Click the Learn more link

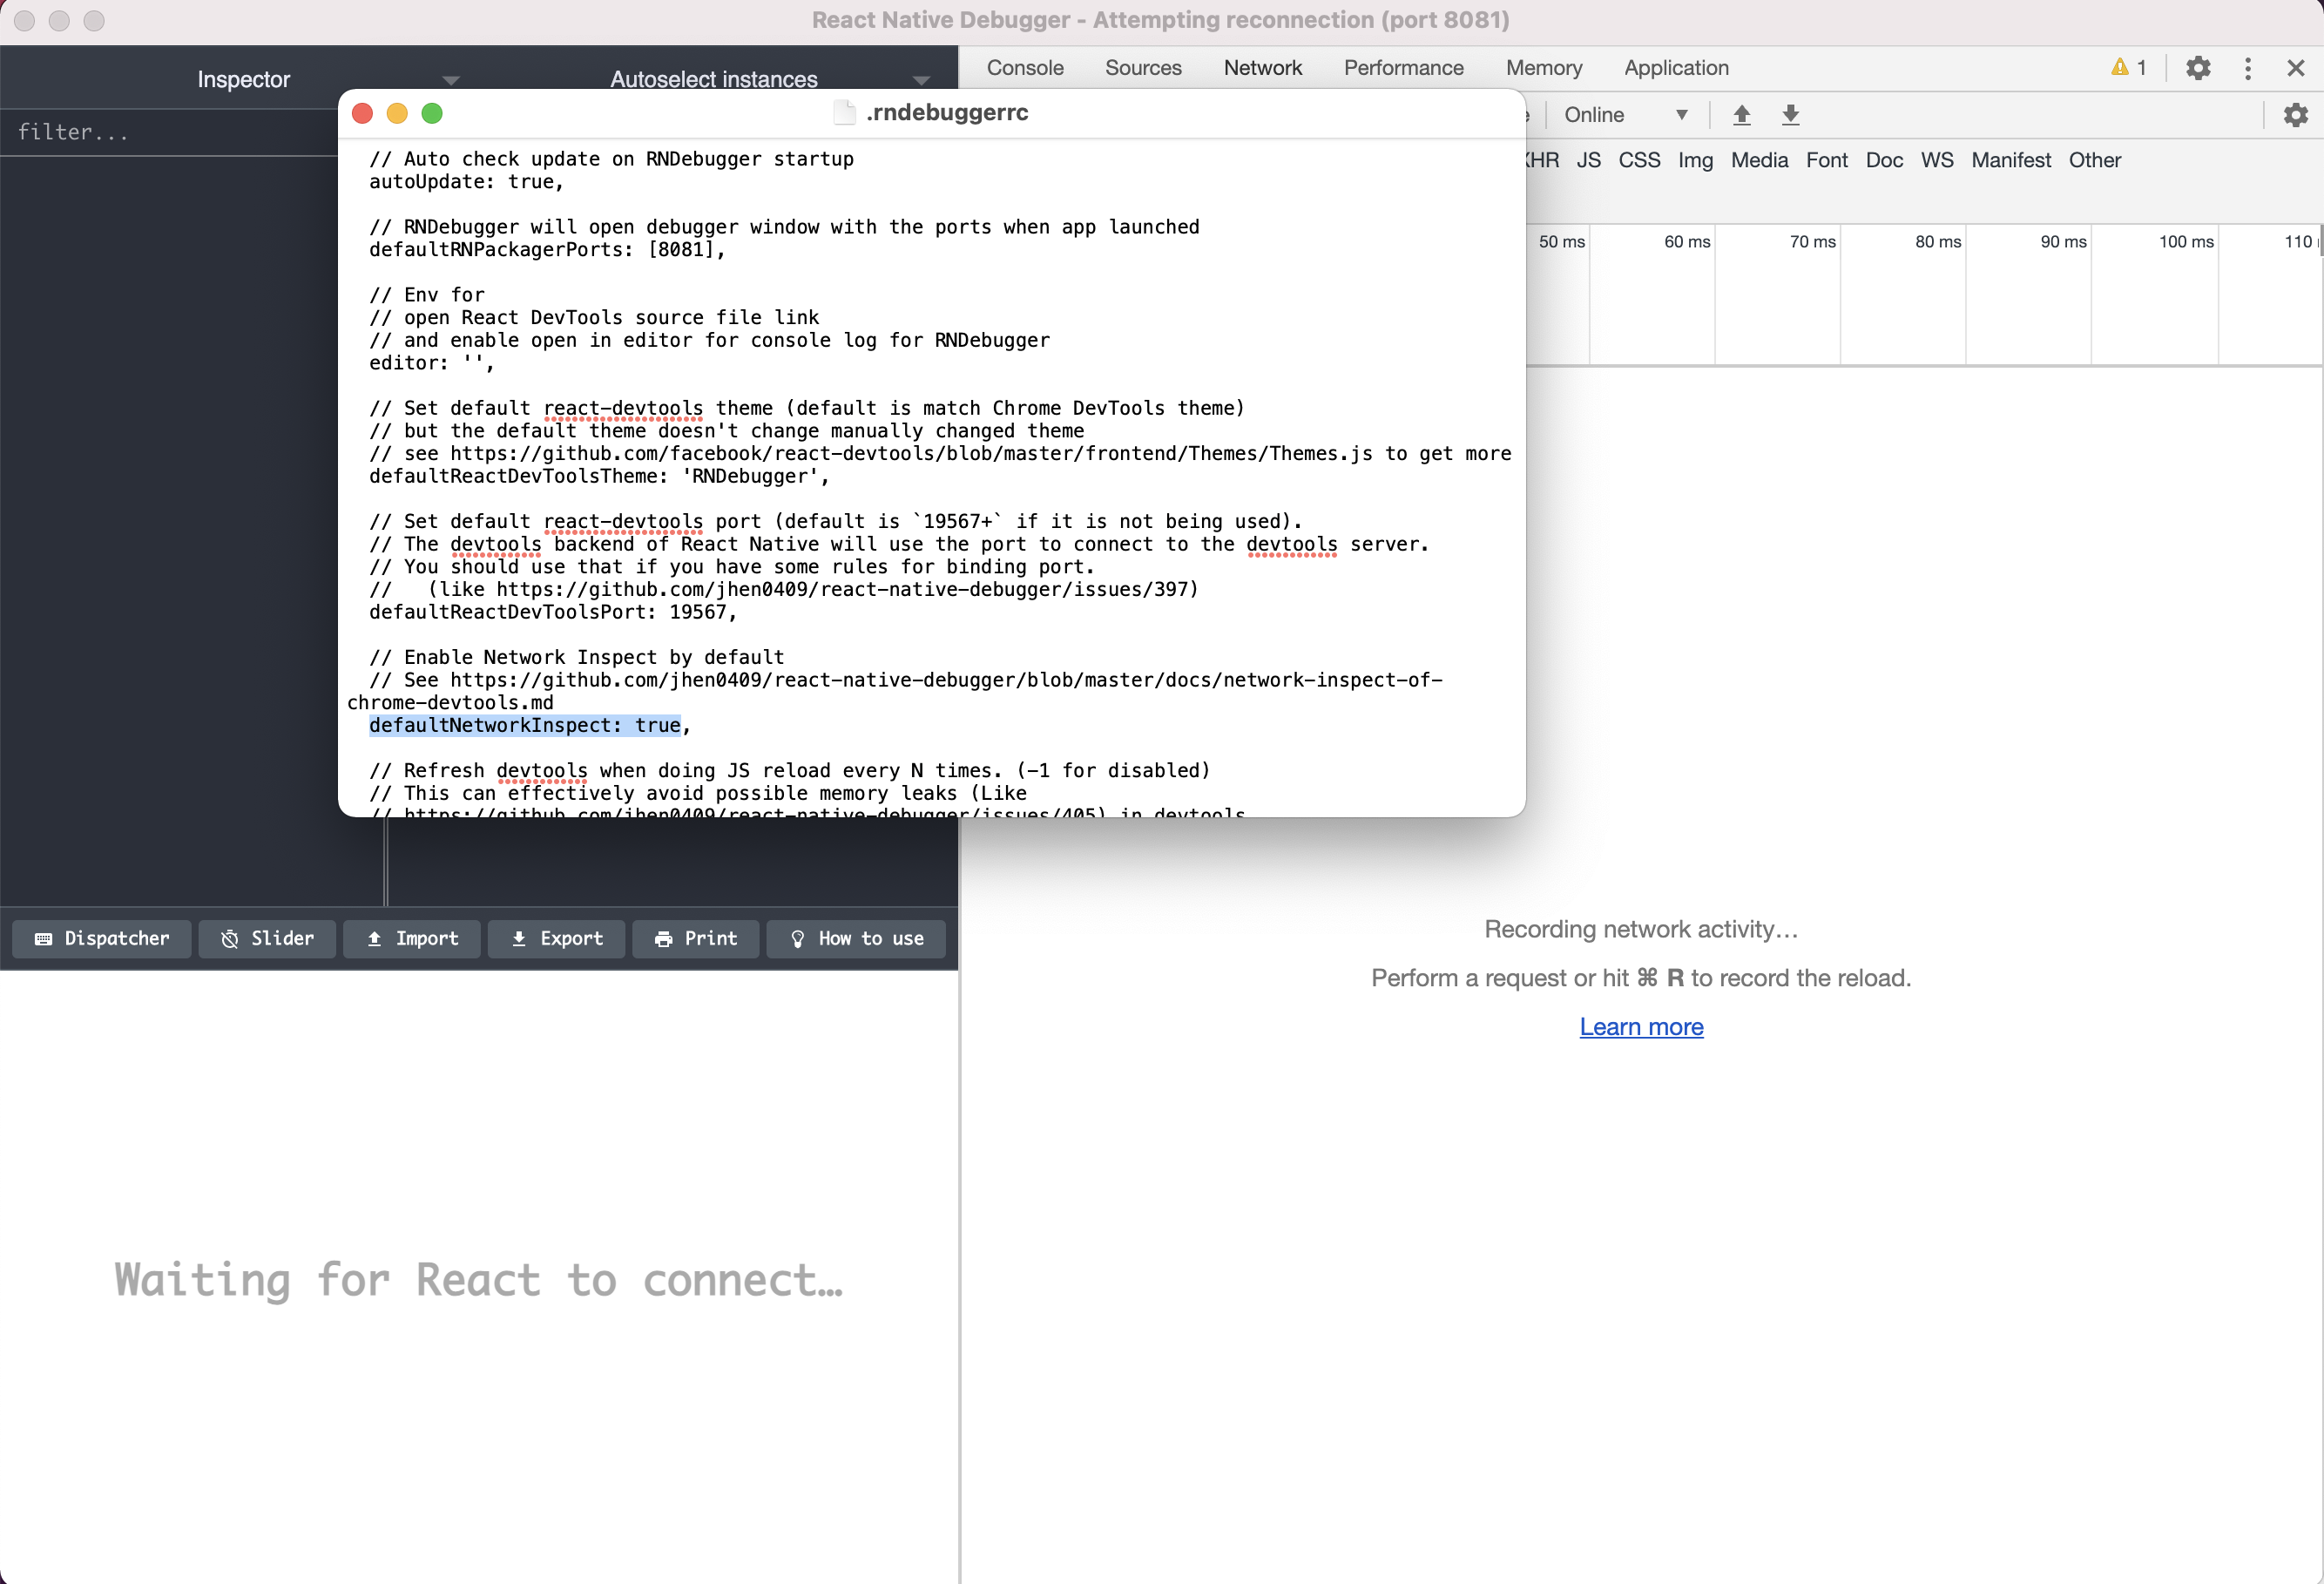coord(1640,1026)
